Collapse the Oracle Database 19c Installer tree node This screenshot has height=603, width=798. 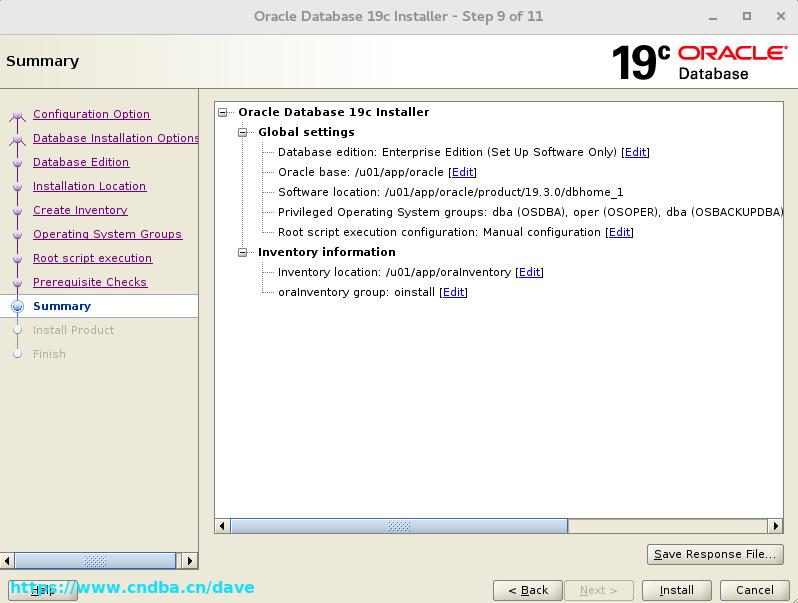pos(222,112)
